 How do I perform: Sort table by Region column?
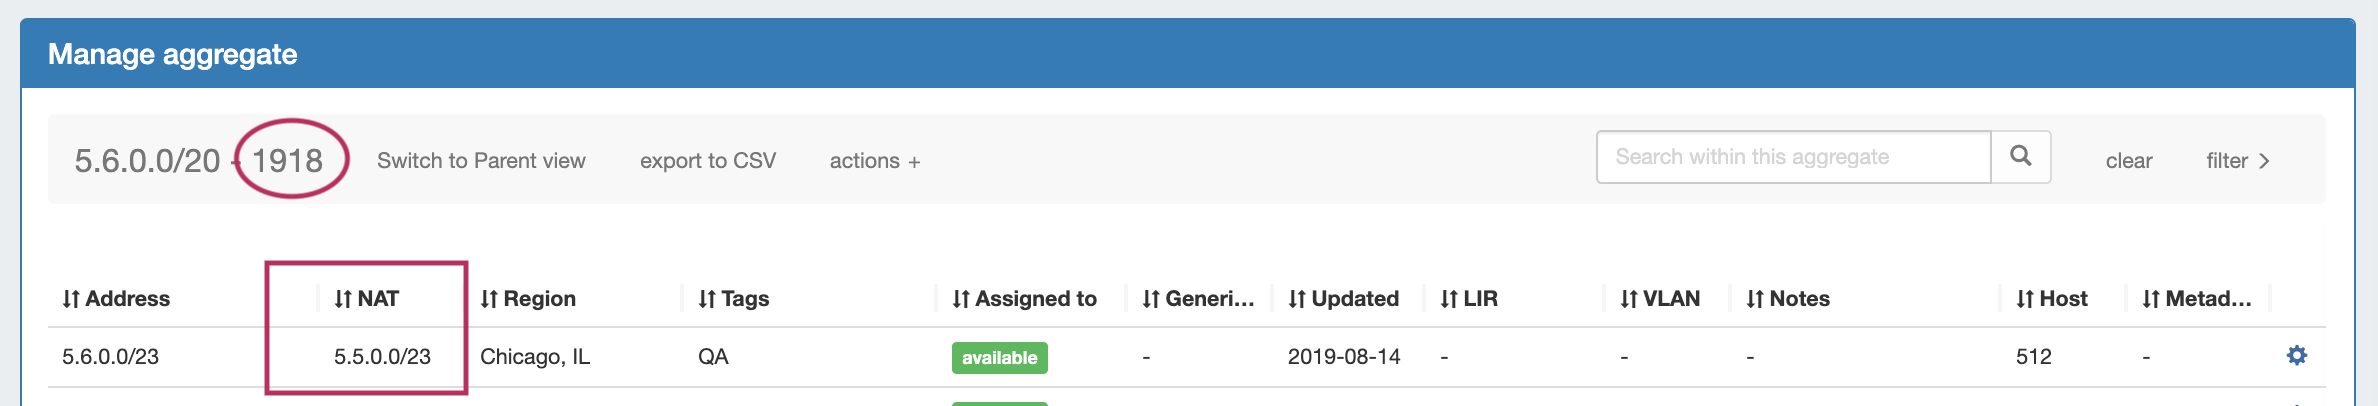point(528,299)
